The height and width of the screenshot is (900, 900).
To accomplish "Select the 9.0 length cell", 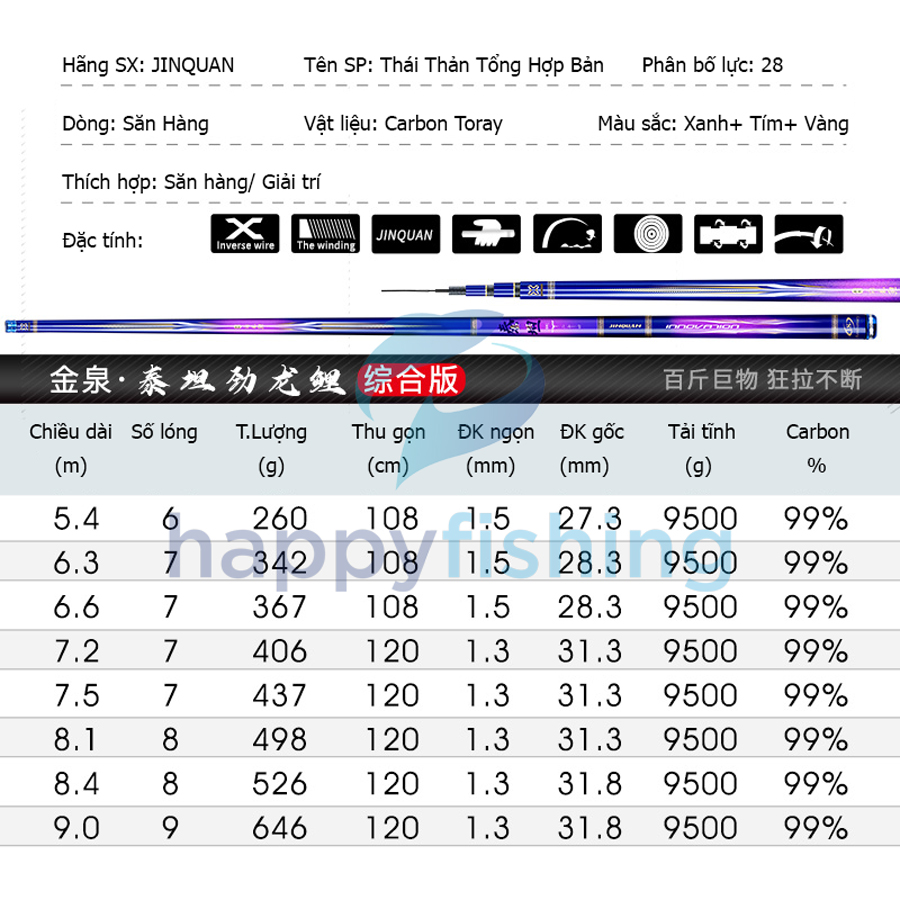I will tap(76, 828).
